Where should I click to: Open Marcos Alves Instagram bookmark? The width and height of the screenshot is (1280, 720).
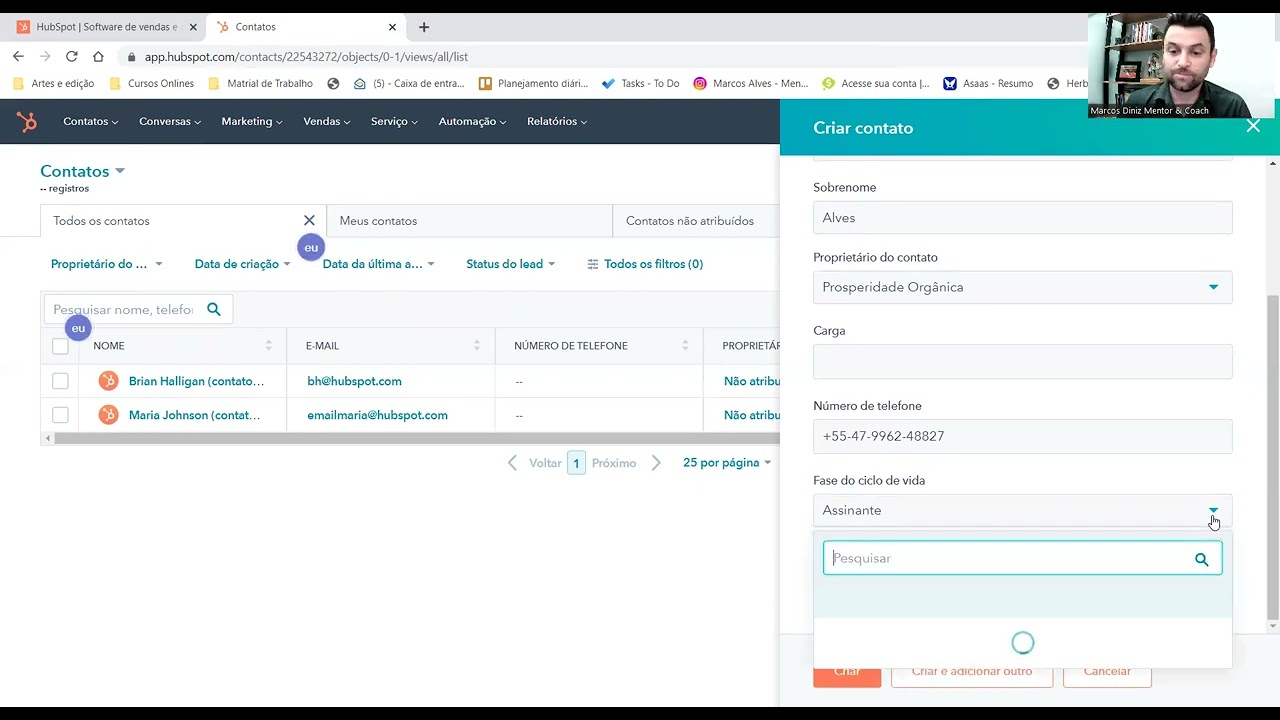click(x=750, y=84)
